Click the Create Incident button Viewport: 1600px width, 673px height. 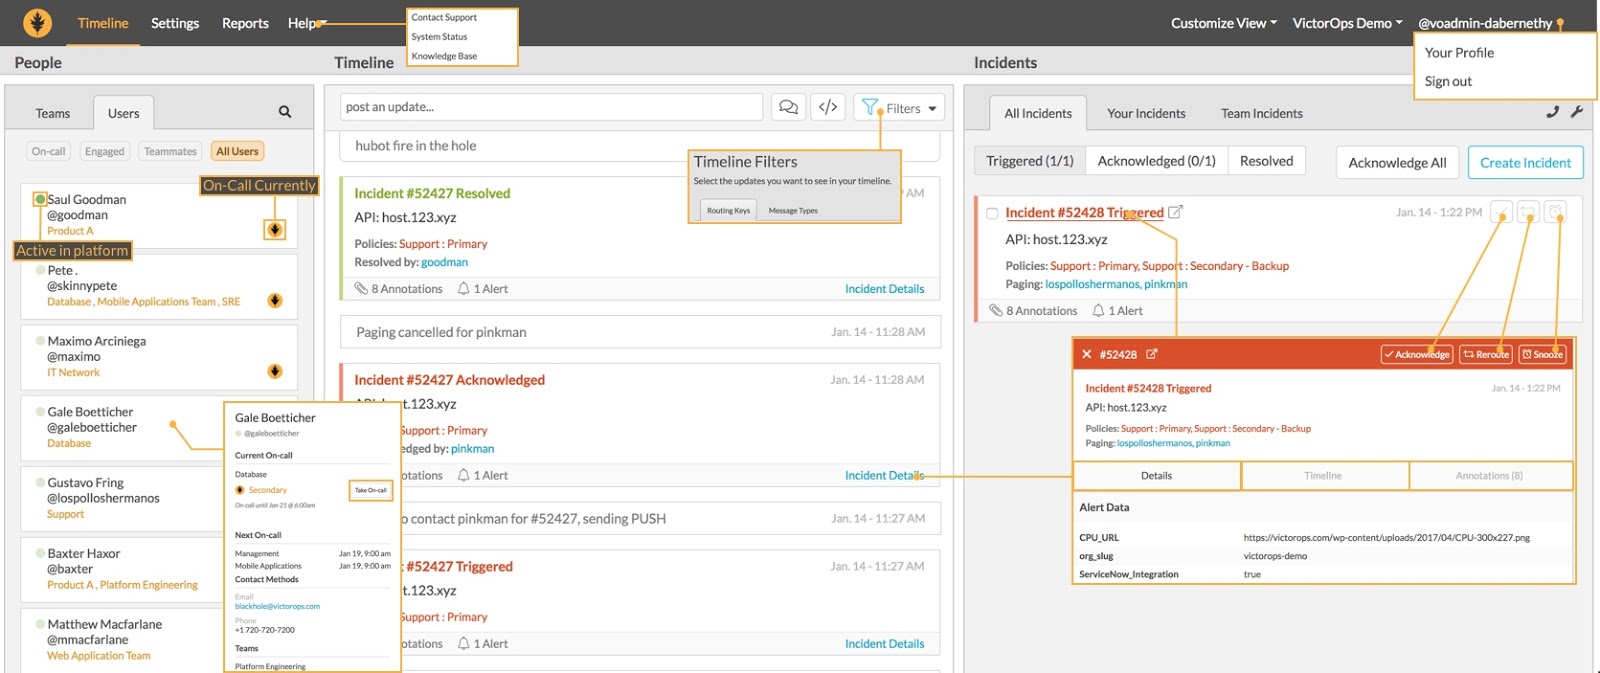coord(1525,162)
